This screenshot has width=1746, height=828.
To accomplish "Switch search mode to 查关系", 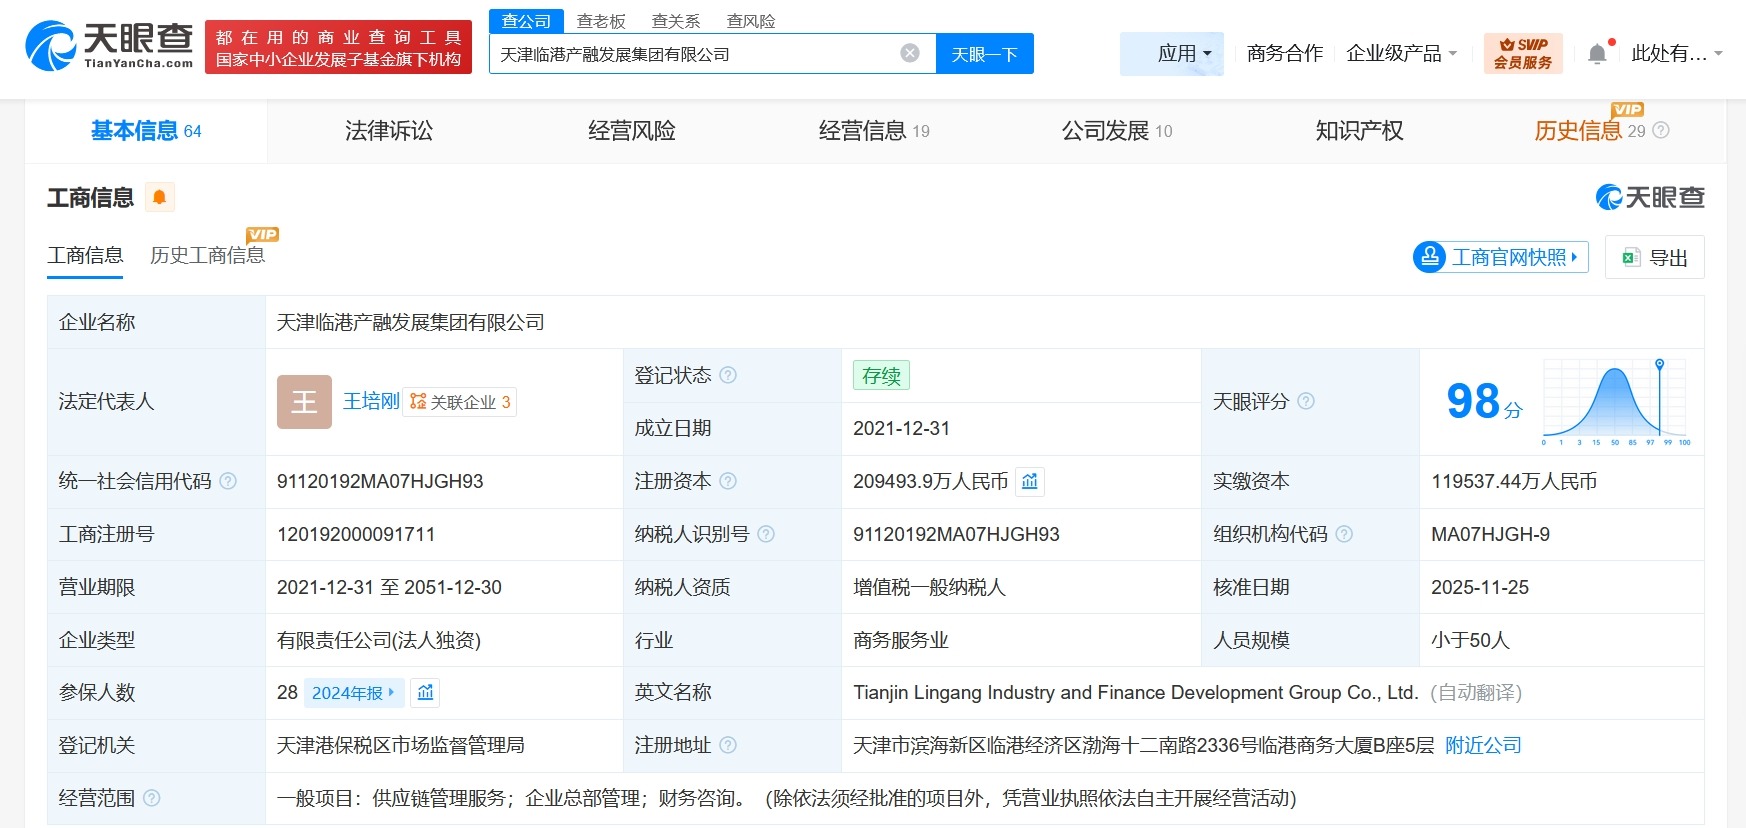I will pos(676,21).
